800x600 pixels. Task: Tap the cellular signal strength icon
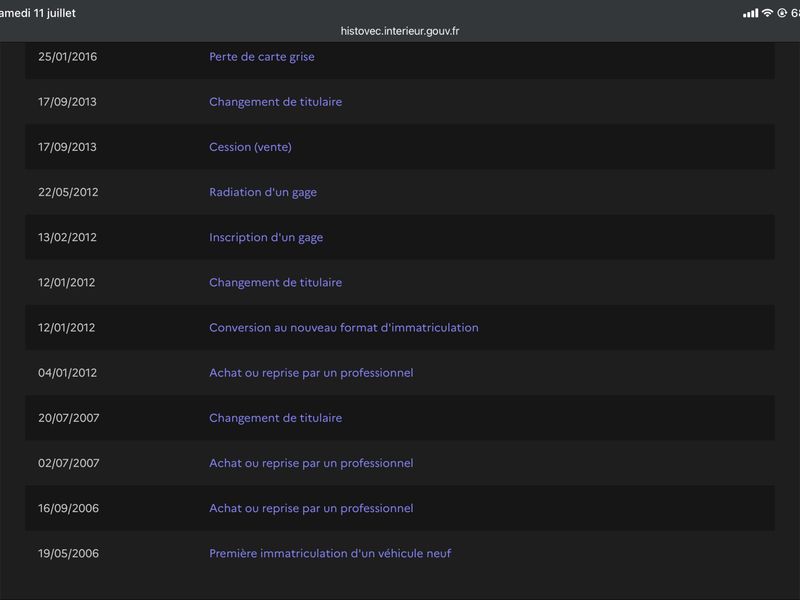[x=750, y=13]
